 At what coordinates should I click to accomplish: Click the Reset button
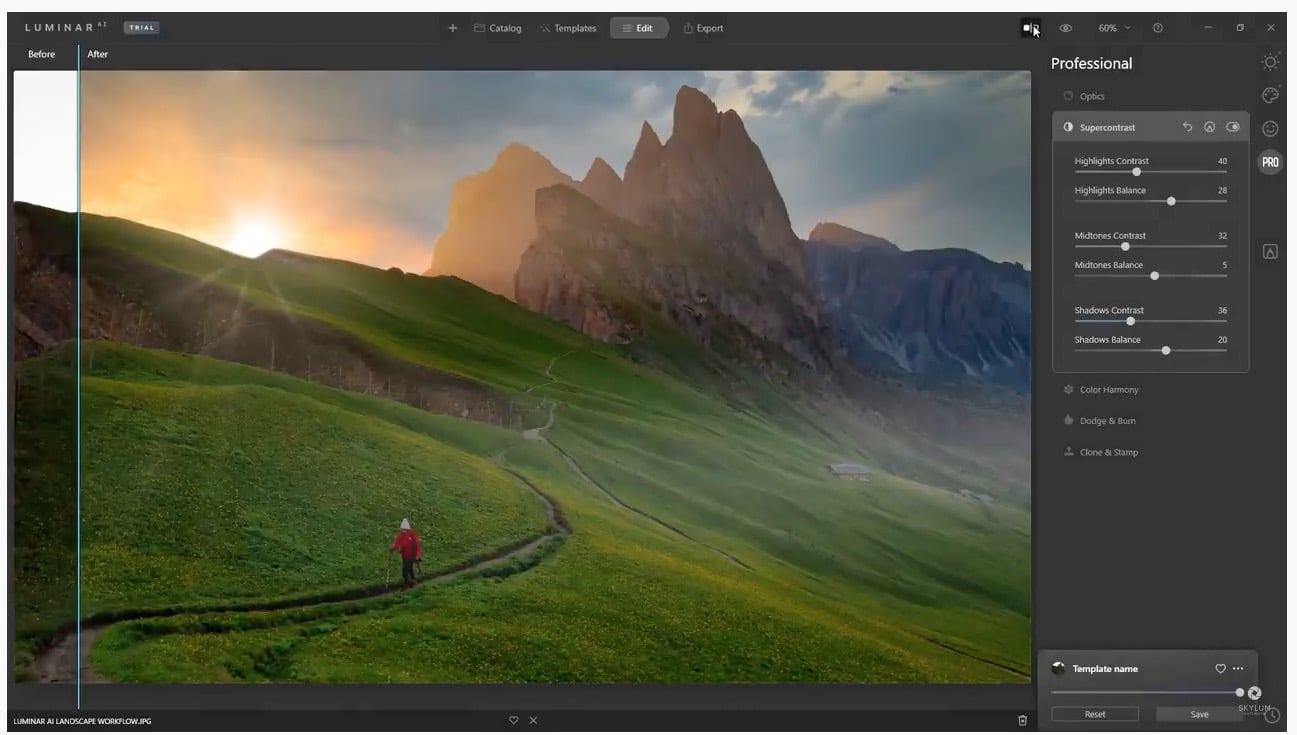[1094, 714]
